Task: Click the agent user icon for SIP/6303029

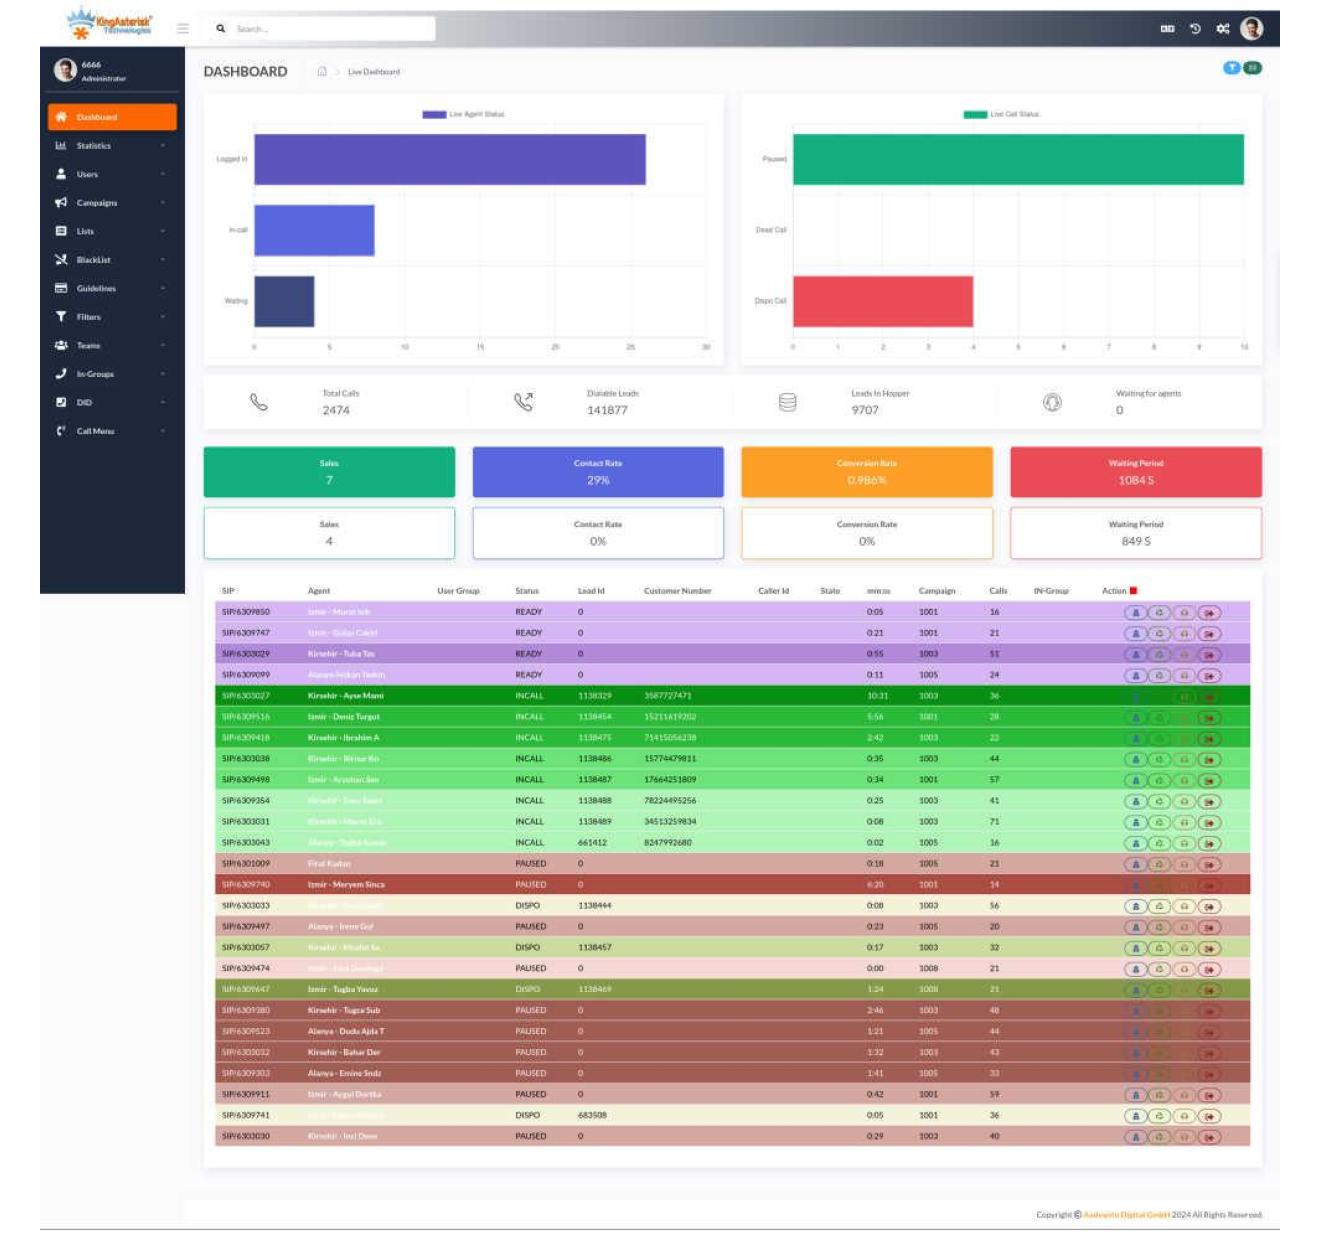Action: 1135,655
